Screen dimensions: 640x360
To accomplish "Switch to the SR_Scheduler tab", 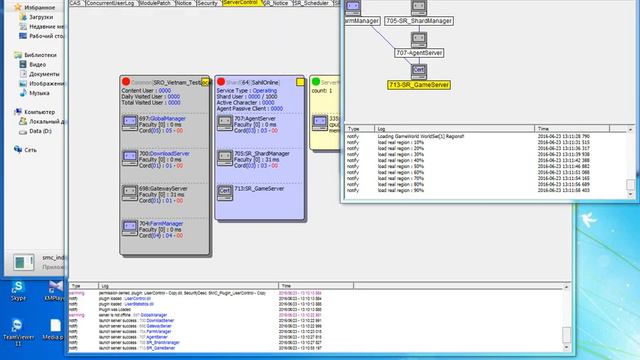I will pos(312,3).
